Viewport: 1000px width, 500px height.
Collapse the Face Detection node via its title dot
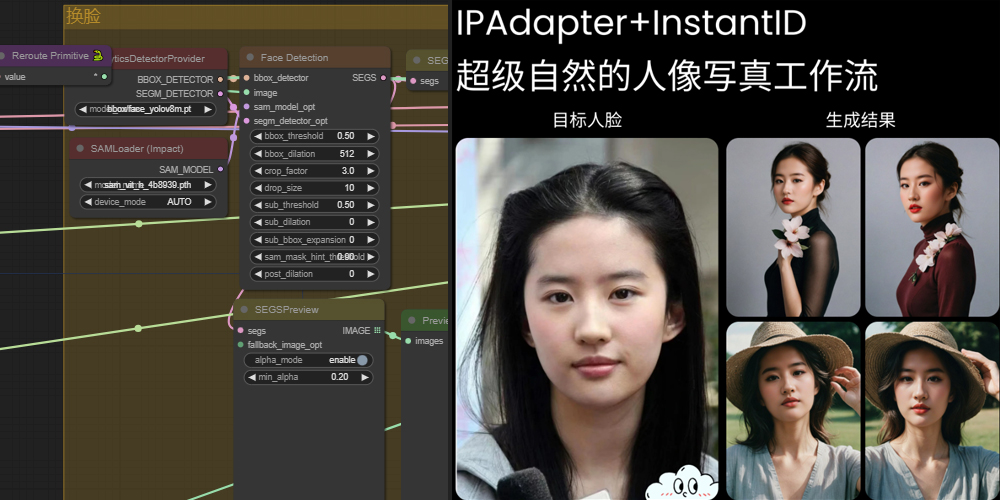(250, 57)
